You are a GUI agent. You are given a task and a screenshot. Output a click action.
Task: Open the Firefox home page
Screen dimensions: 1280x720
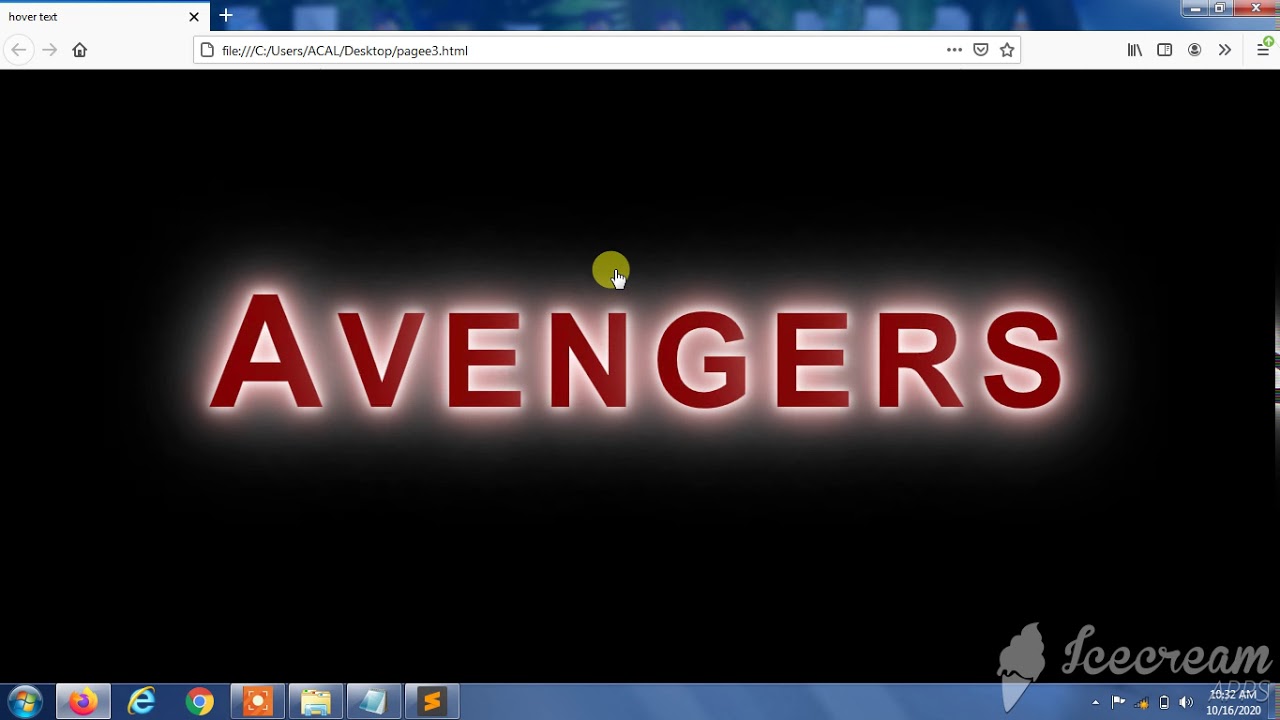click(x=80, y=50)
